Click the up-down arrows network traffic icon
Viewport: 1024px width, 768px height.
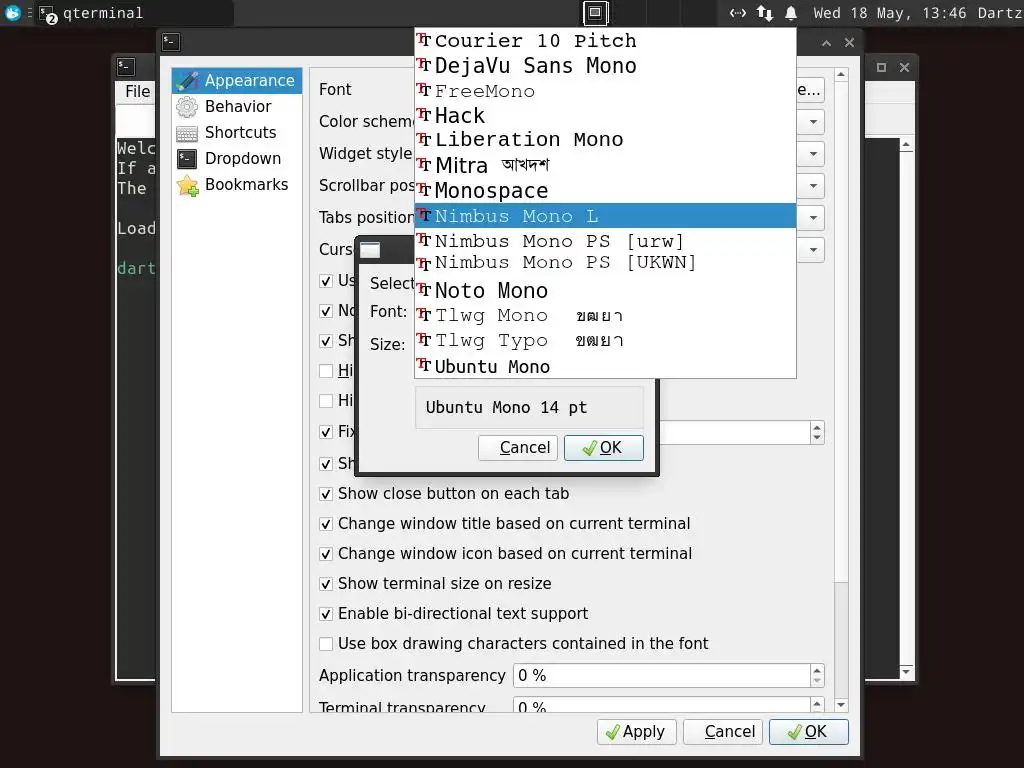(x=764, y=13)
